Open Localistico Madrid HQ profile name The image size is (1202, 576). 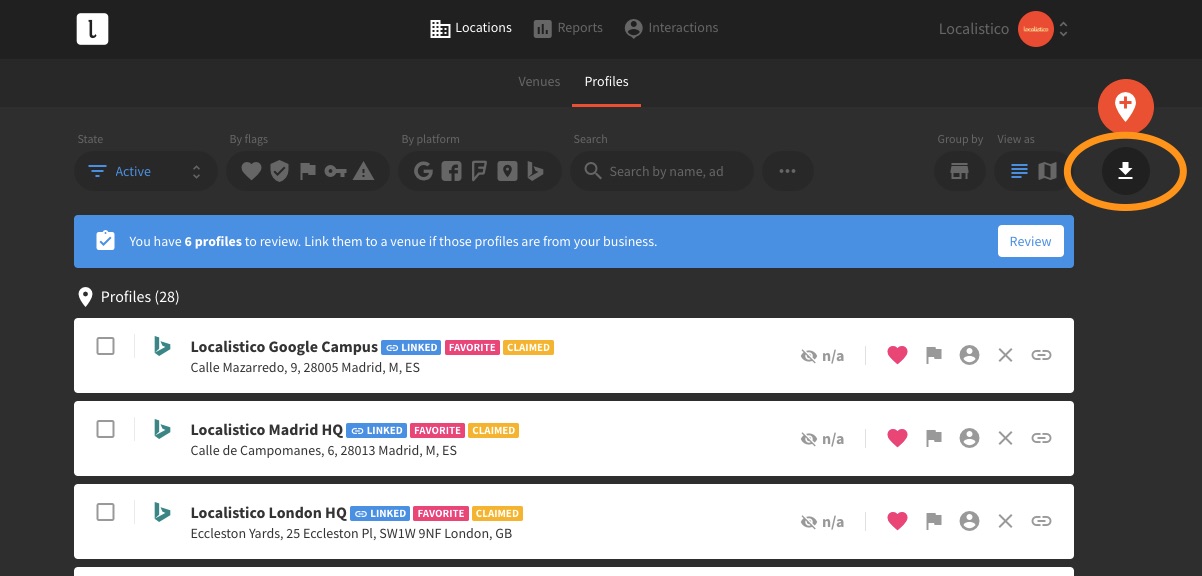tap(267, 430)
